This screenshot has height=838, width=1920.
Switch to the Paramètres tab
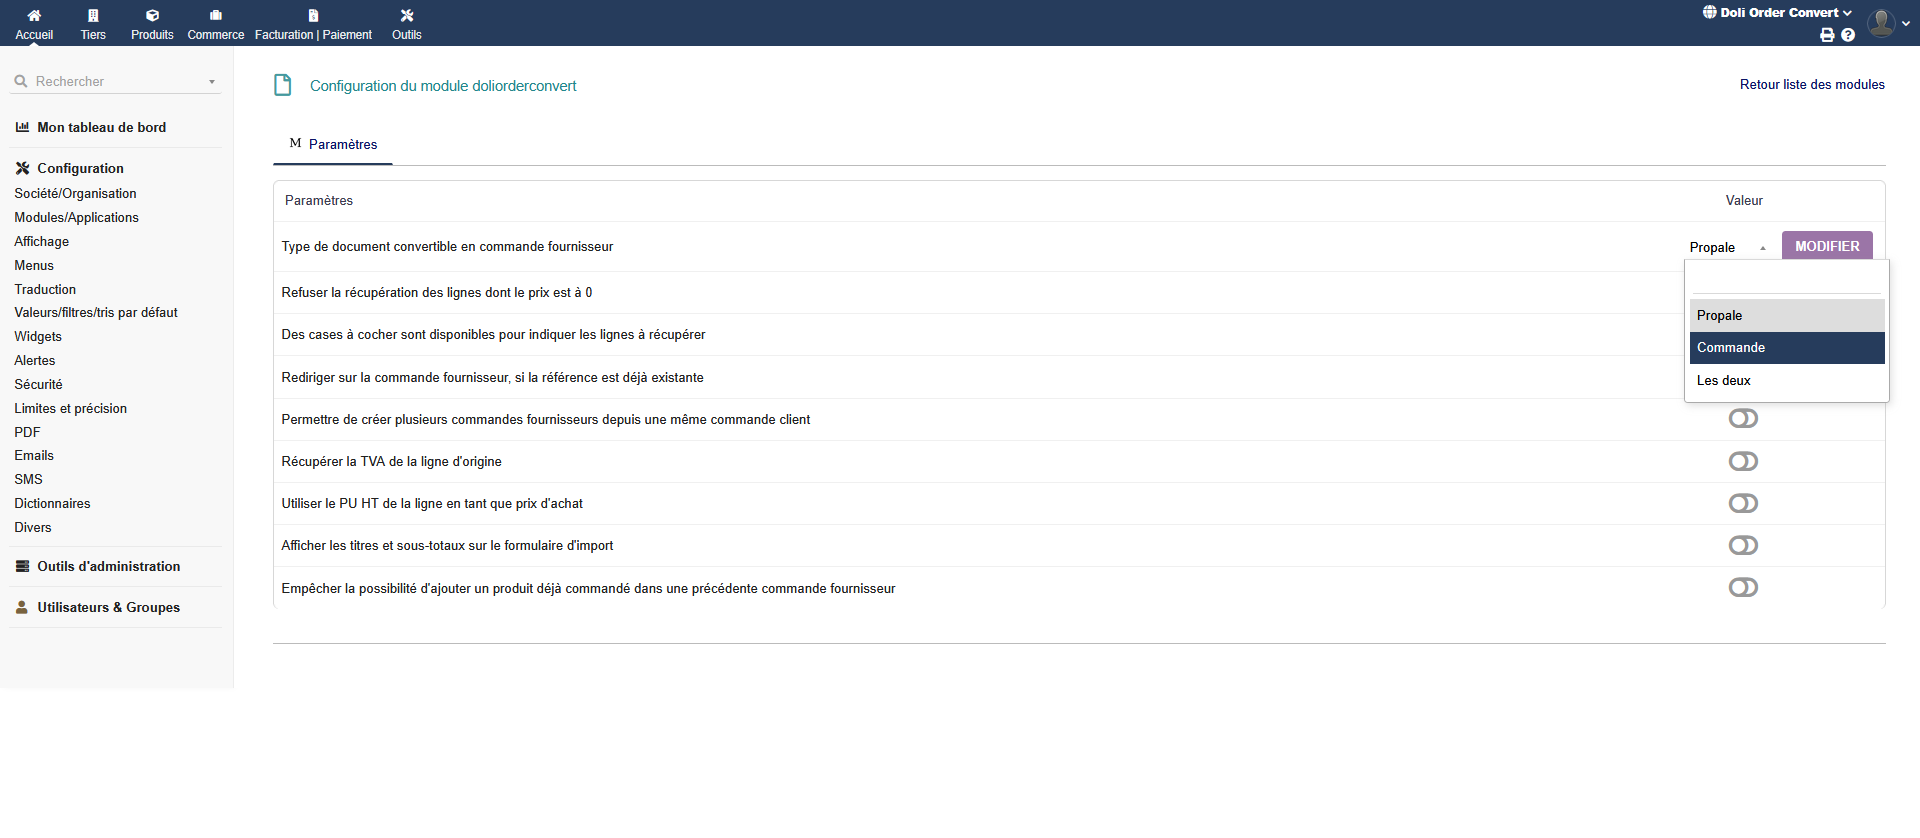[342, 145]
